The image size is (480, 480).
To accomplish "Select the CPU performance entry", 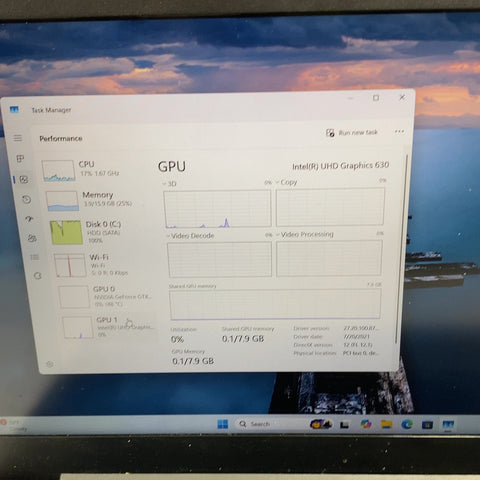I will coord(93,170).
